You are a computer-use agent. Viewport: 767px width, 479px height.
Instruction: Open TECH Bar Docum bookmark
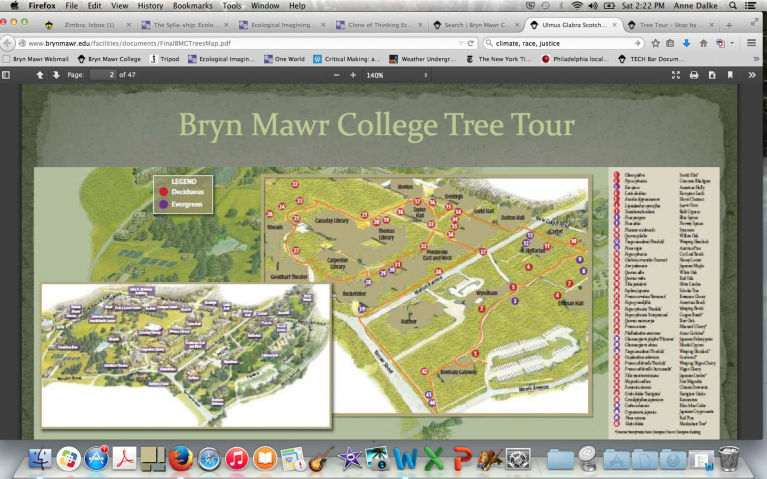651,59
